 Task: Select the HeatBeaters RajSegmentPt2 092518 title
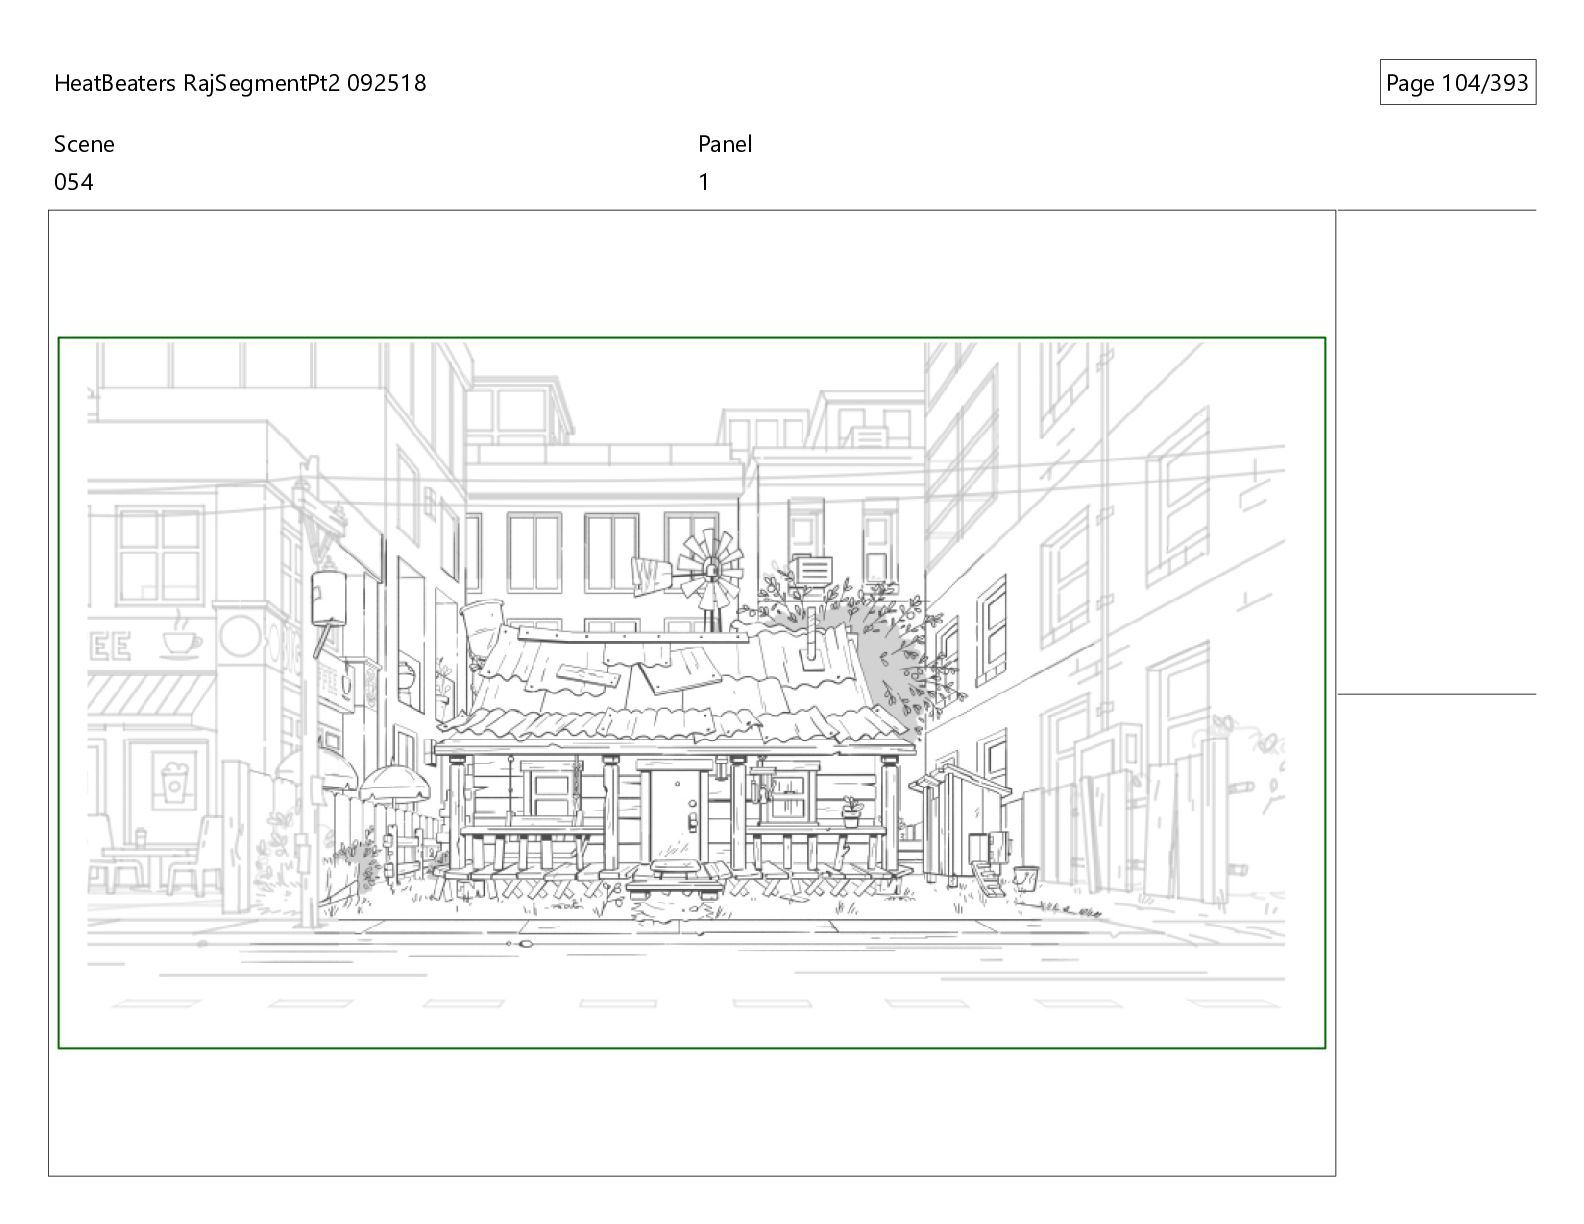(240, 83)
